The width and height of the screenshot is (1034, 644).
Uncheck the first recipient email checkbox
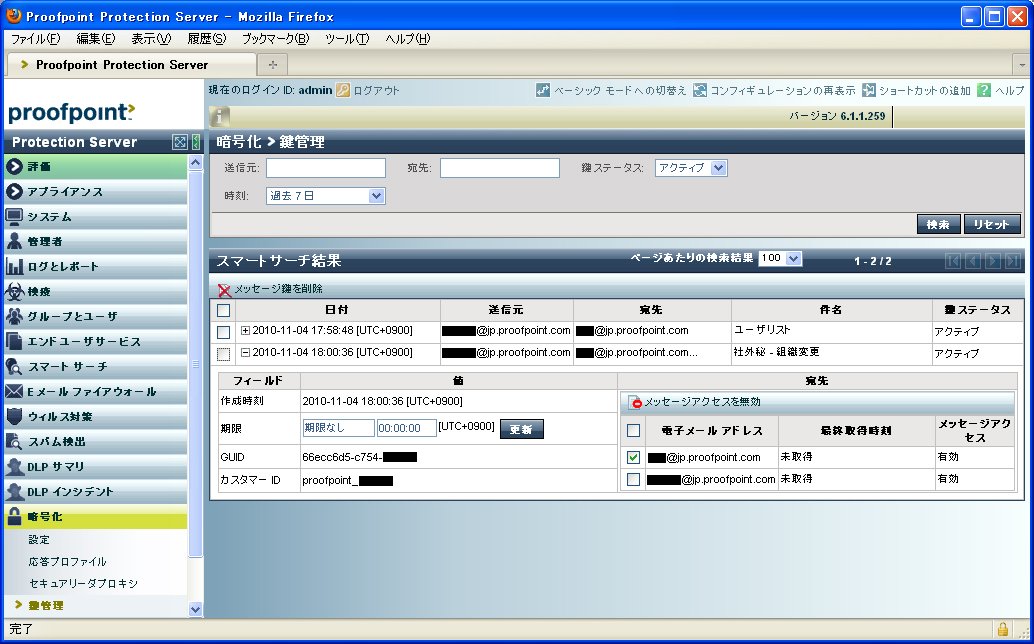[633, 457]
